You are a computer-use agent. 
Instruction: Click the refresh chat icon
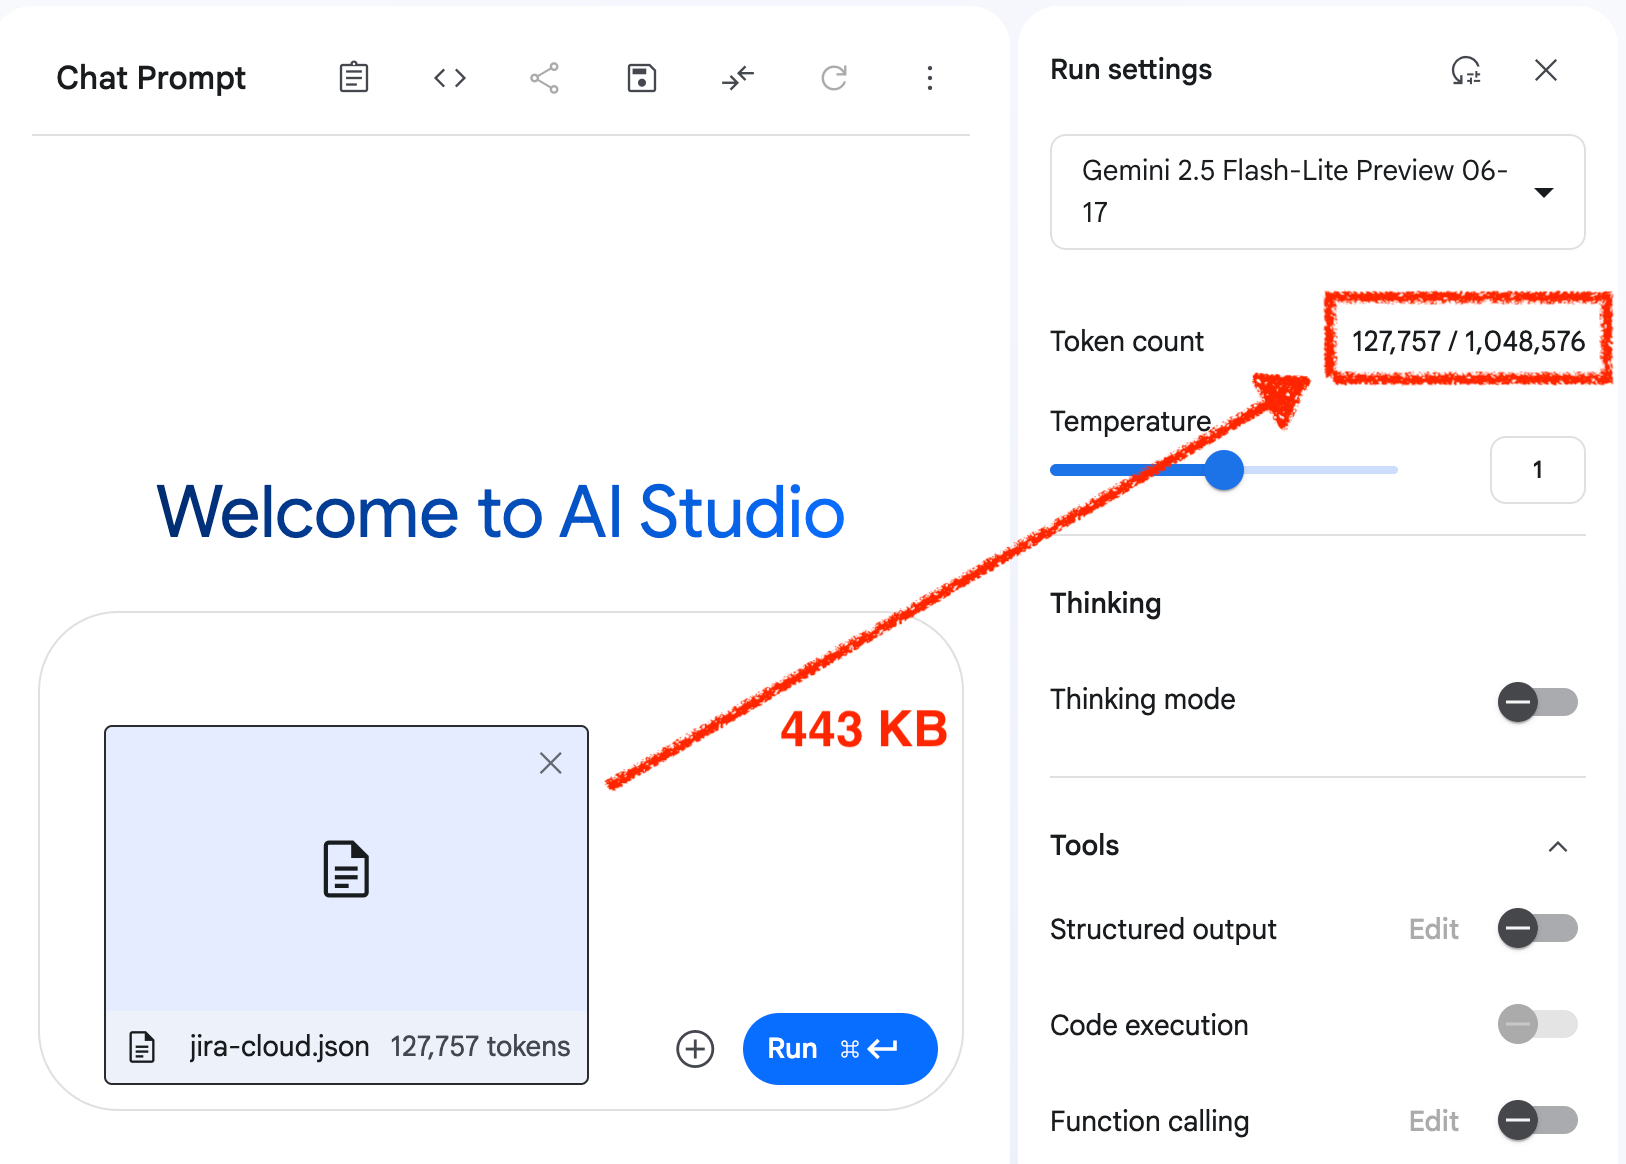(x=834, y=78)
